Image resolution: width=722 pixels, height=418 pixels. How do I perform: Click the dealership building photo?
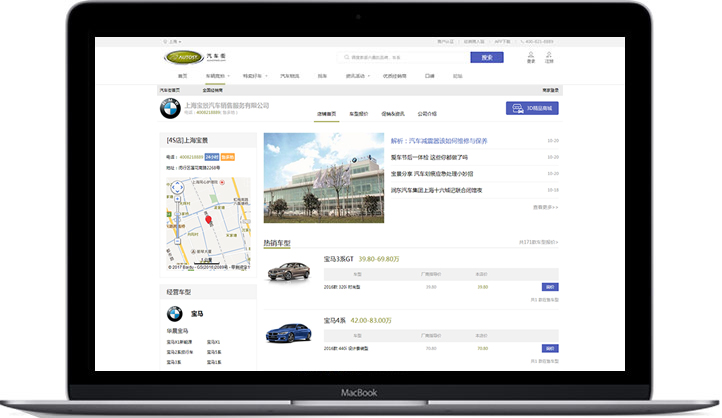pos(324,178)
